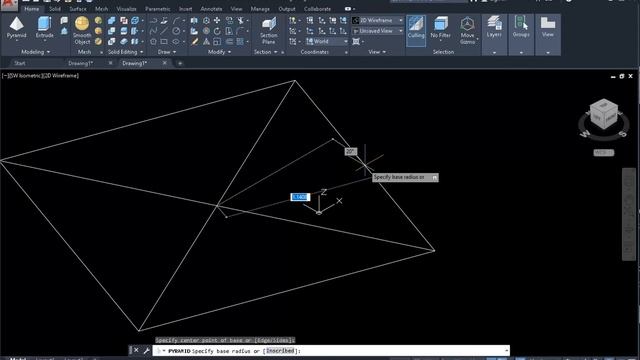Image resolution: width=640 pixels, height=360 pixels.
Task: Select the Arc draw tool
Action: tap(176, 20)
